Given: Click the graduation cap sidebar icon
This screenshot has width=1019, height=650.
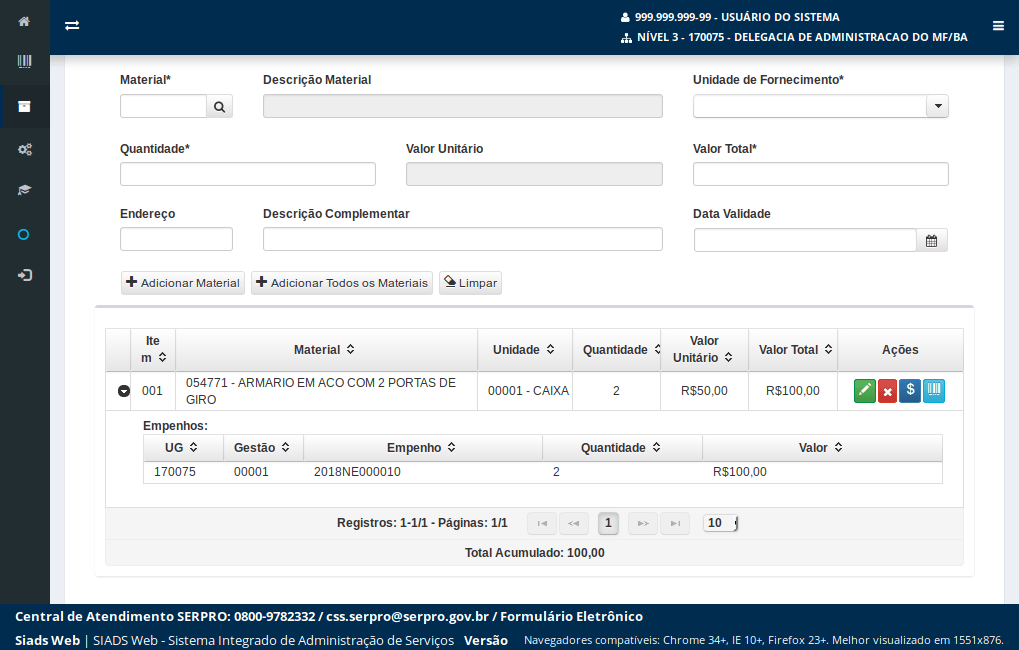Looking at the screenshot, I should point(24,190).
